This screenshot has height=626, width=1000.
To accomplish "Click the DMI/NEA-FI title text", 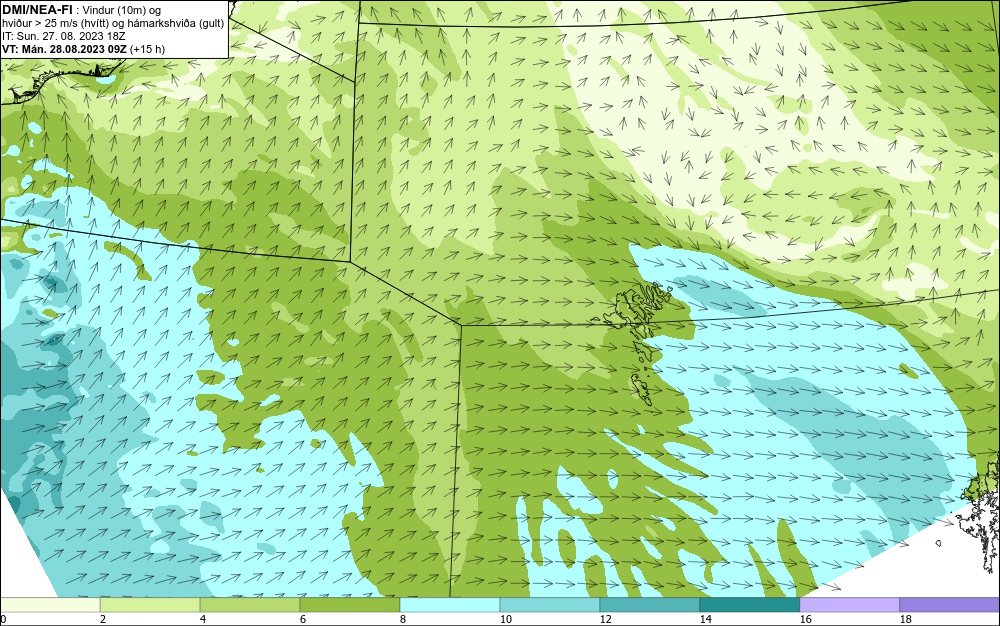I will click(36, 10).
